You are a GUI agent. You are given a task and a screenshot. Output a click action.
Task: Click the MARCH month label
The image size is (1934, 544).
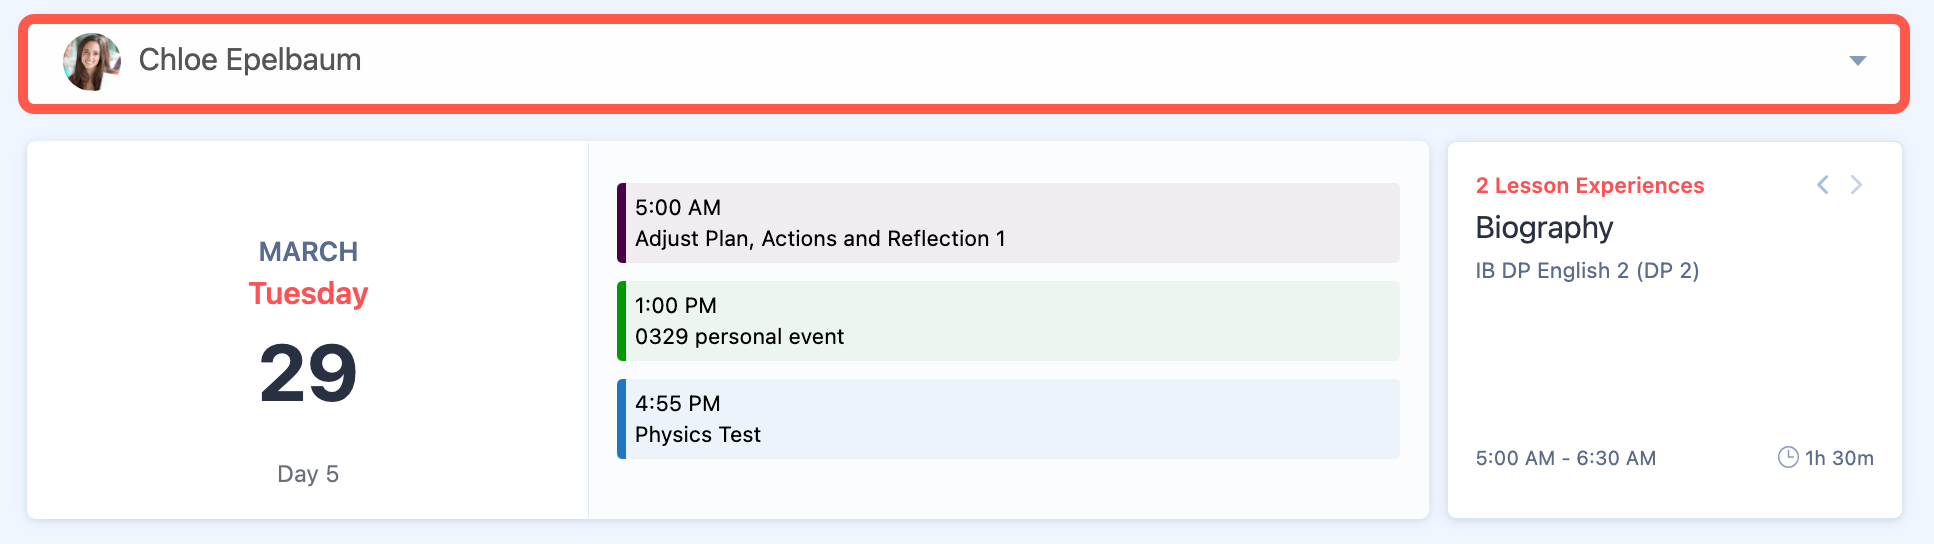click(308, 252)
